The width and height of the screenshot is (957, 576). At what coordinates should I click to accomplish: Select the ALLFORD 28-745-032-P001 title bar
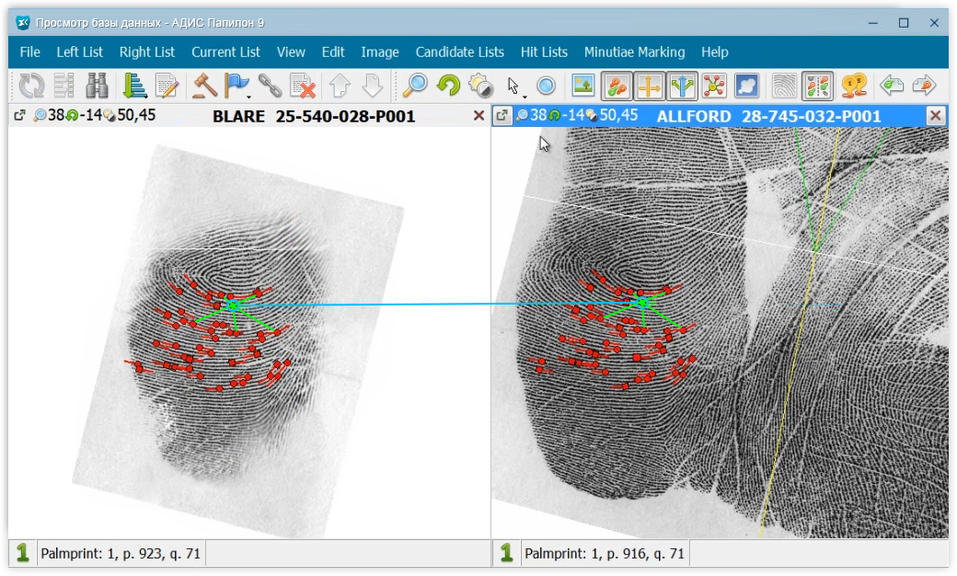tap(768, 116)
